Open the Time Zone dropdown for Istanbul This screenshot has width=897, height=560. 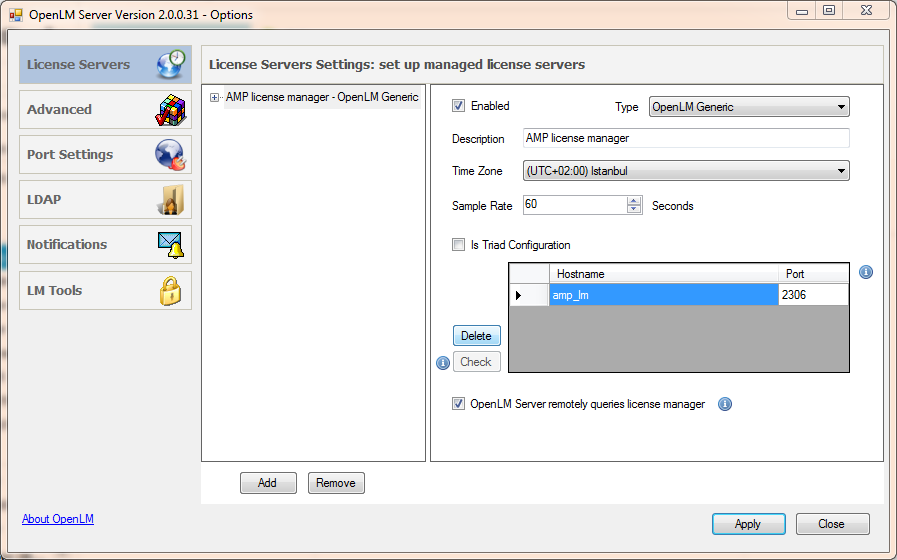tap(686, 171)
